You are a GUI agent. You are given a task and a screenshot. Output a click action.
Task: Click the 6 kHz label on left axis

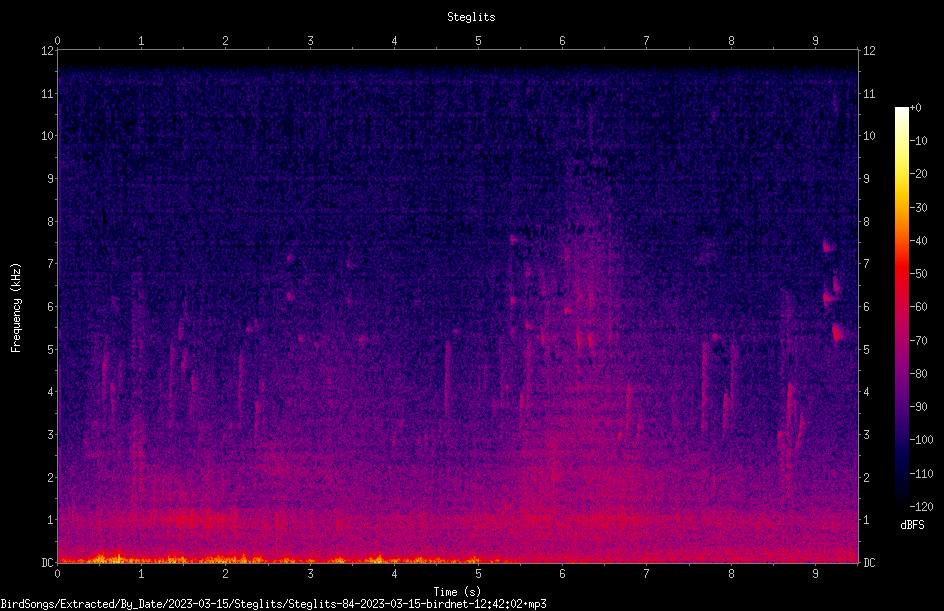pyautogui.click(x=51, y=306)
